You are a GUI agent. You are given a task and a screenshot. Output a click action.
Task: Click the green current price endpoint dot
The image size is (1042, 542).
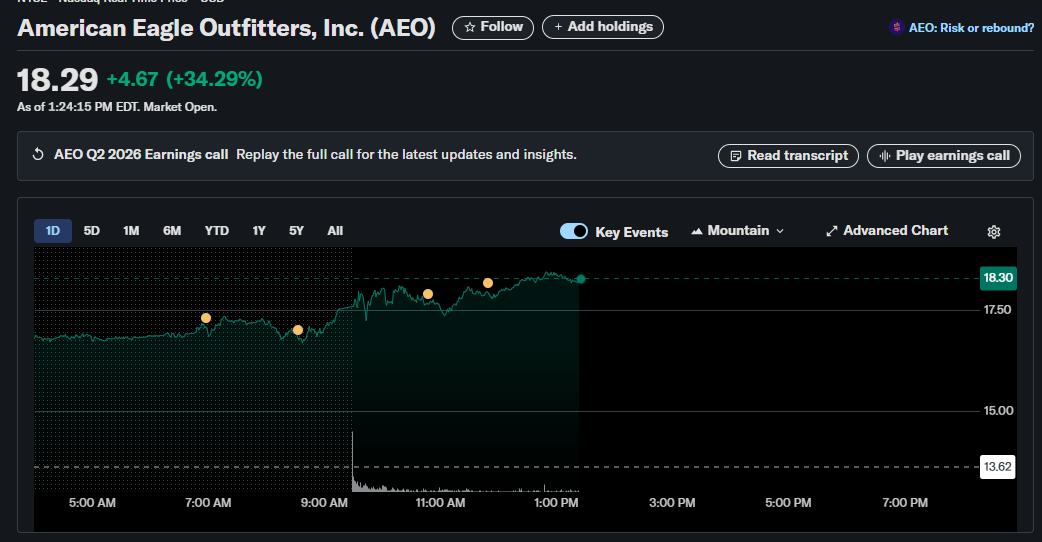[581, 279]
